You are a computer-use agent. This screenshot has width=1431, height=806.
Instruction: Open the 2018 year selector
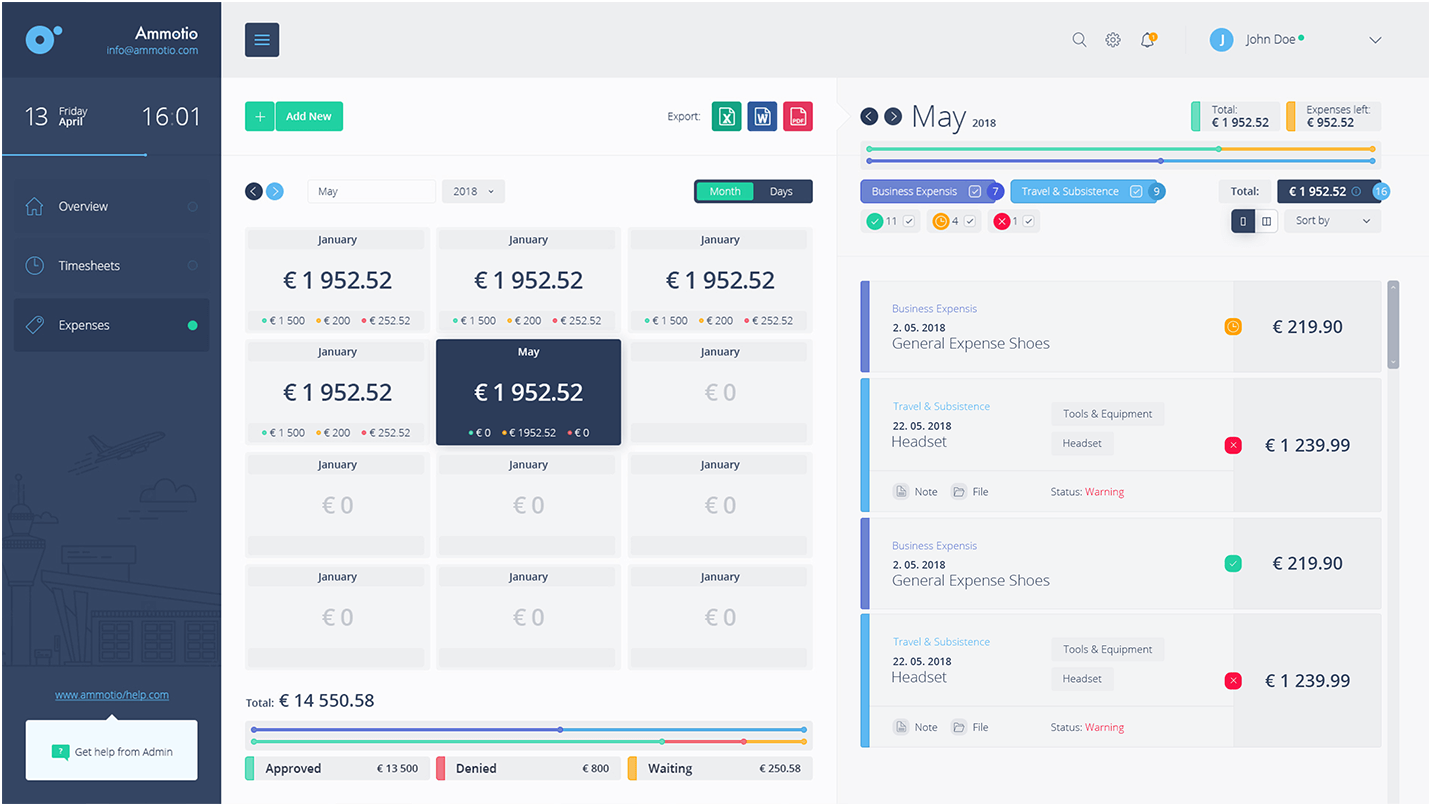[472, 191]
